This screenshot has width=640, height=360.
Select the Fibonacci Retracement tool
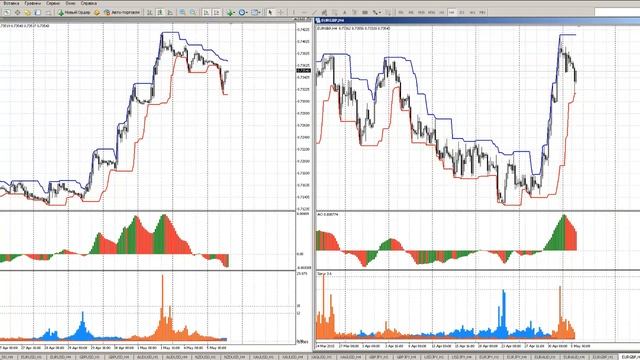(334, 13)
